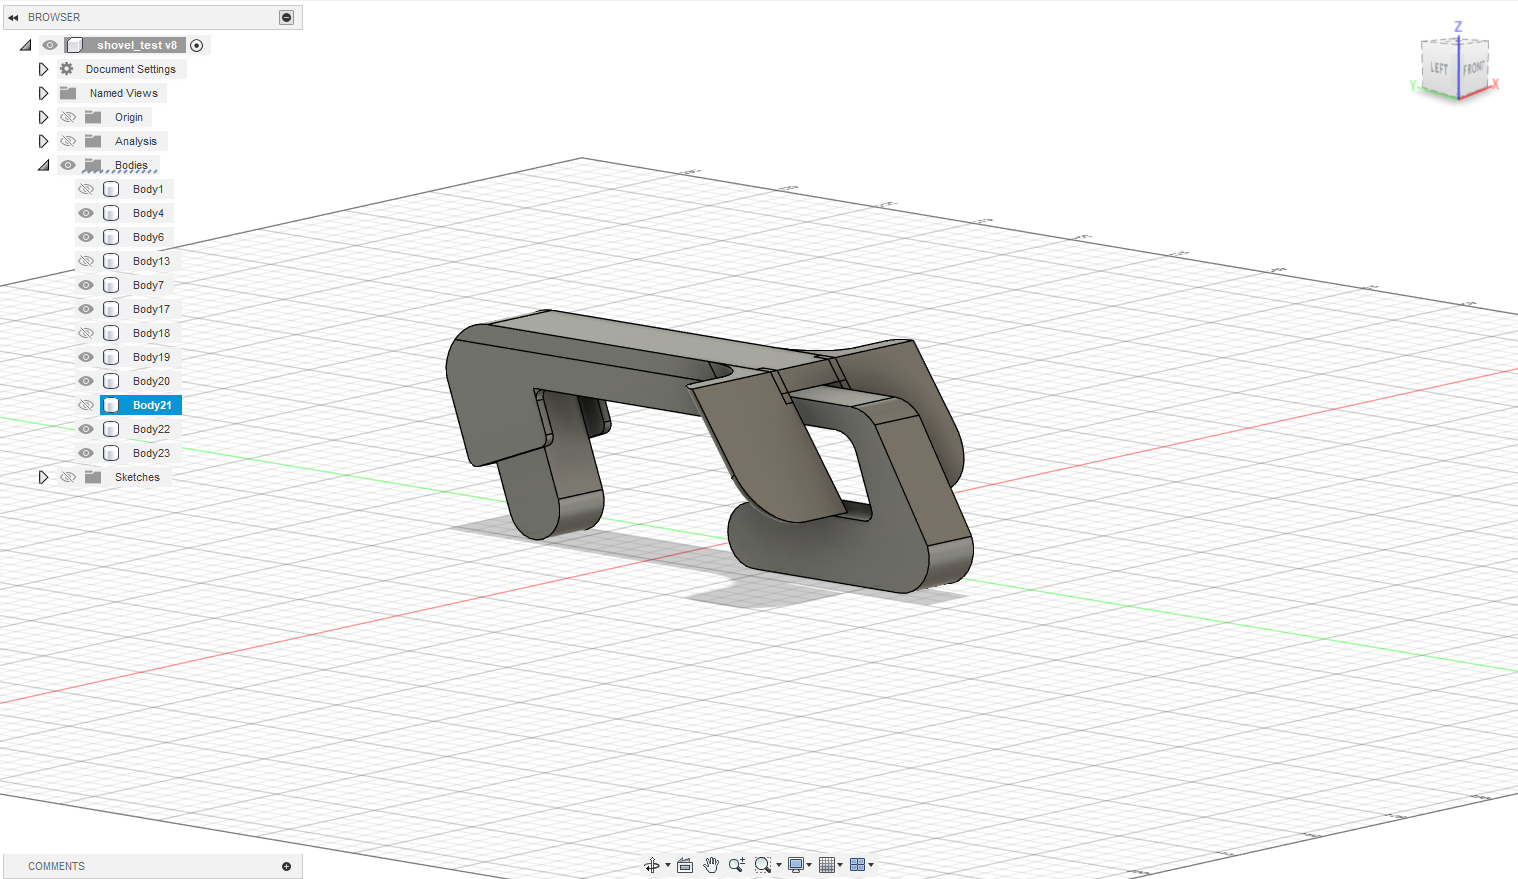Click the Document Settings gear icon

coord(67,69)
